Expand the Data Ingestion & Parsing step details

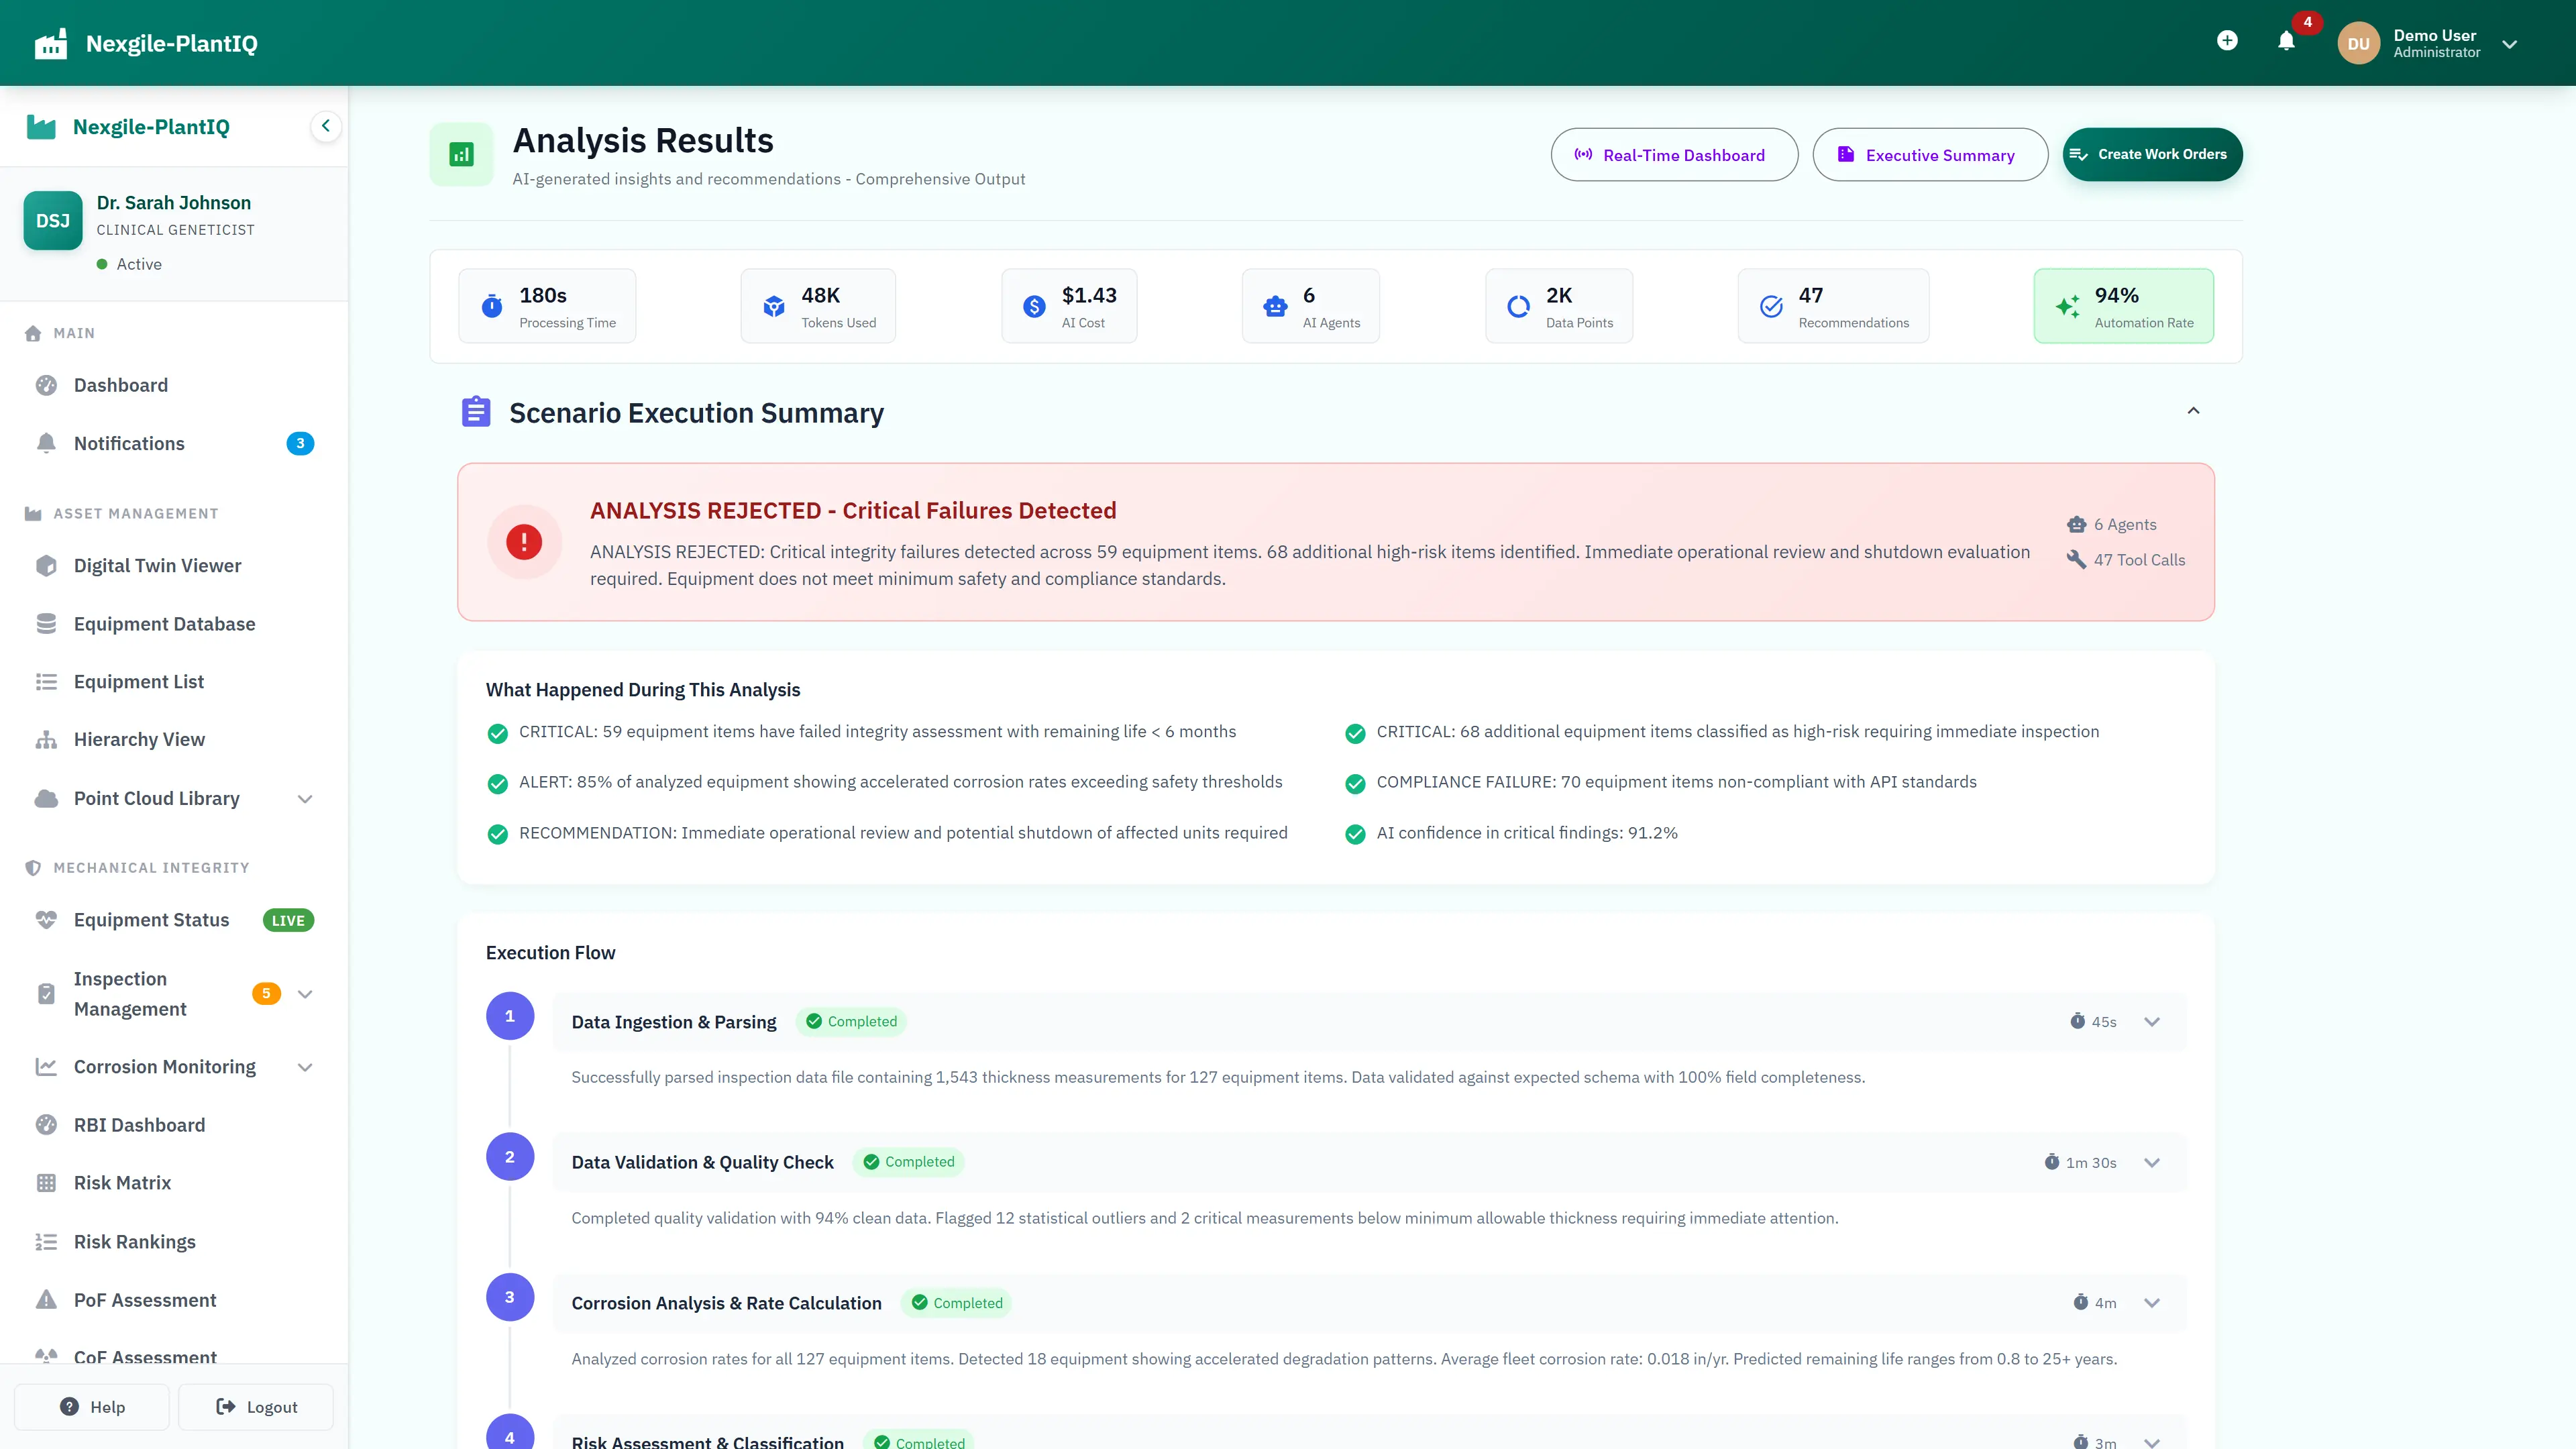point(2152,1022)
